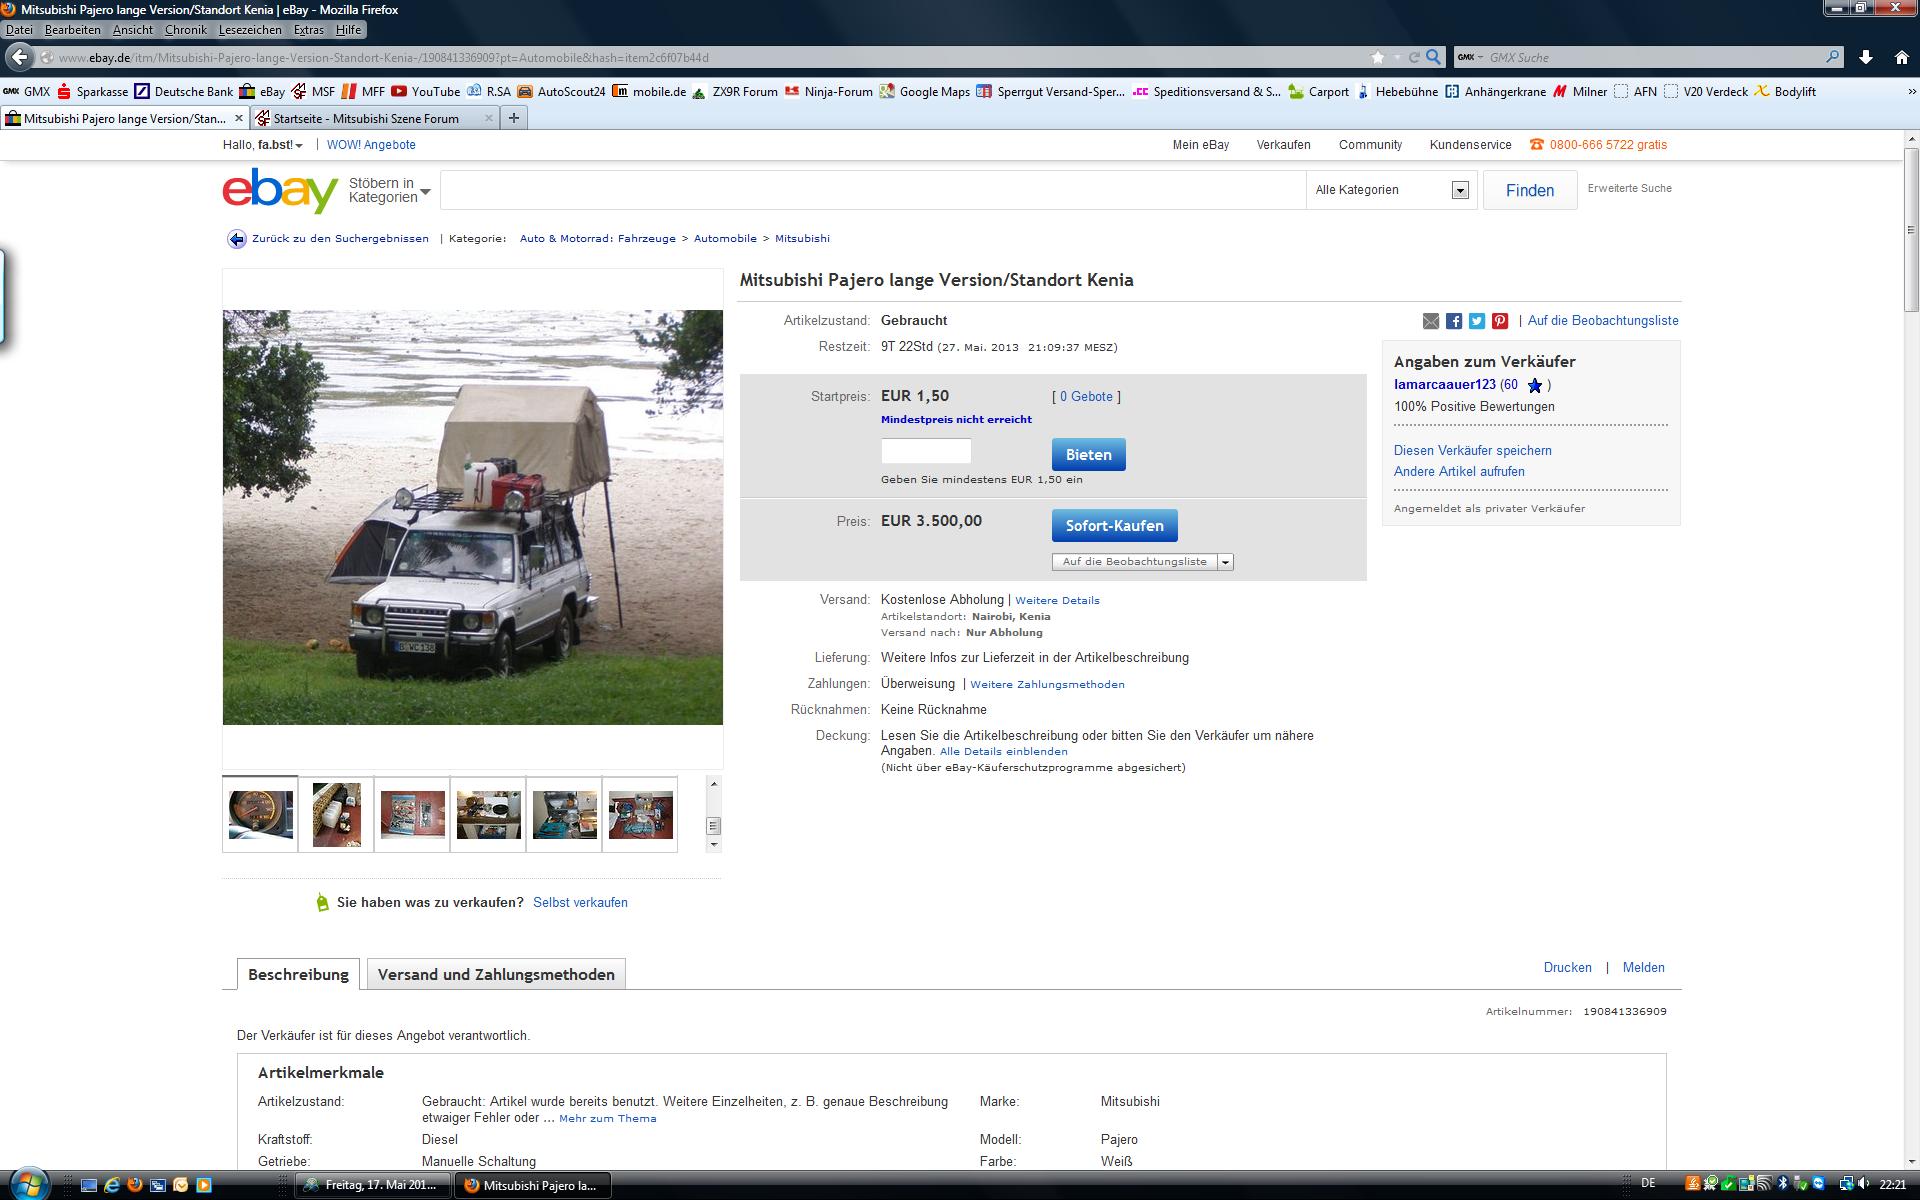
Task: Expand Auf die Beobachtungsliste dropdown
Action: (x=1226, y=562)
